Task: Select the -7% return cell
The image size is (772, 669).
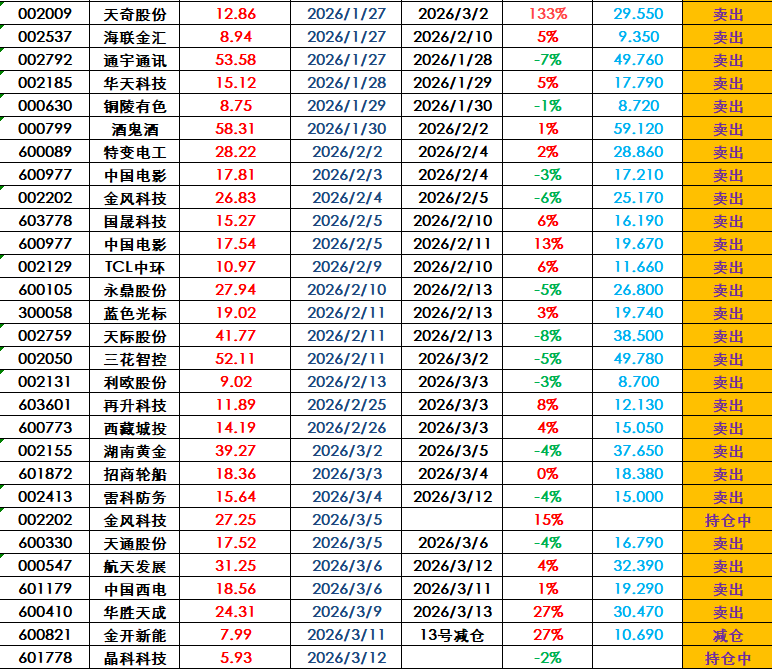Action: [x=547, y=60]
